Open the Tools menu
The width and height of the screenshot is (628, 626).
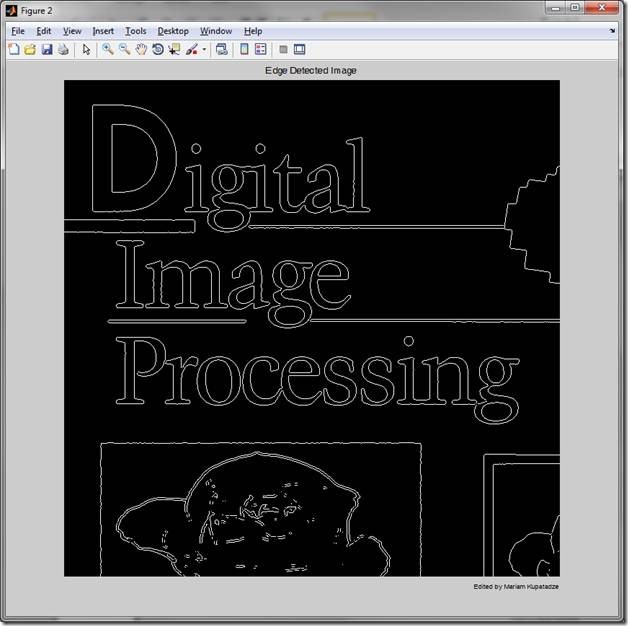[x=136, y=31]
